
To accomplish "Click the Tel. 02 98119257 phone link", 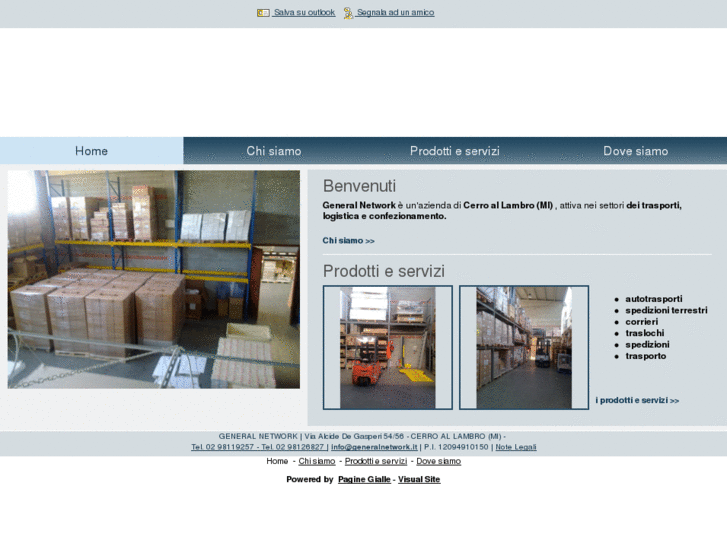I will coord(223,447).
